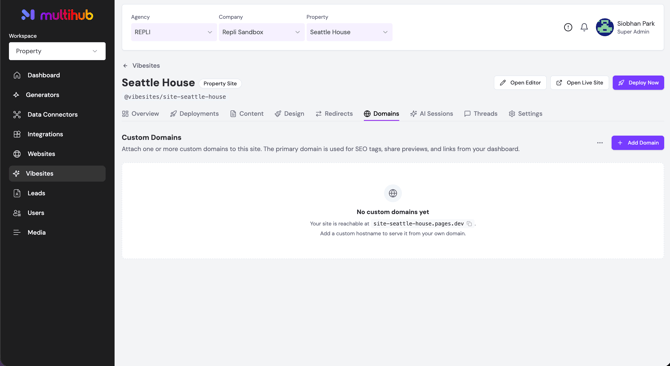
Task: Click the @vibesites/site-seattle-house slug text
Action: 175,97
